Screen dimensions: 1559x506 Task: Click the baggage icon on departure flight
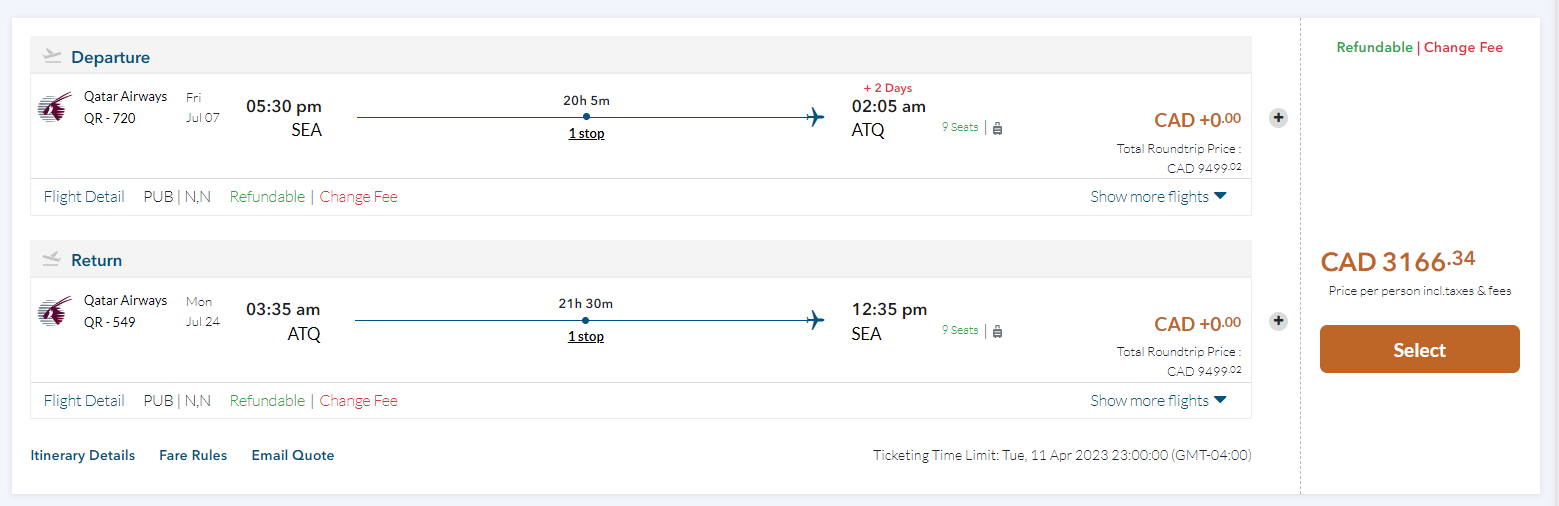point(997,128)
